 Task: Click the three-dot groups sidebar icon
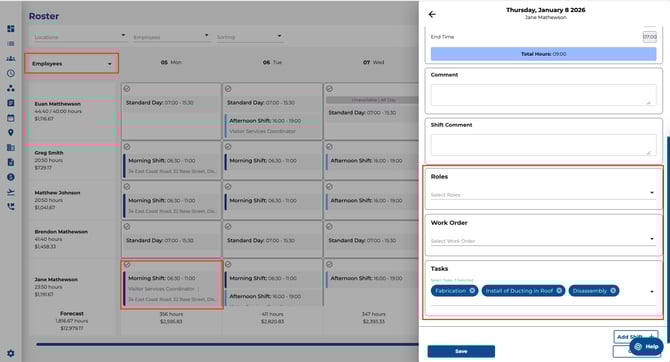pos(11,88)
